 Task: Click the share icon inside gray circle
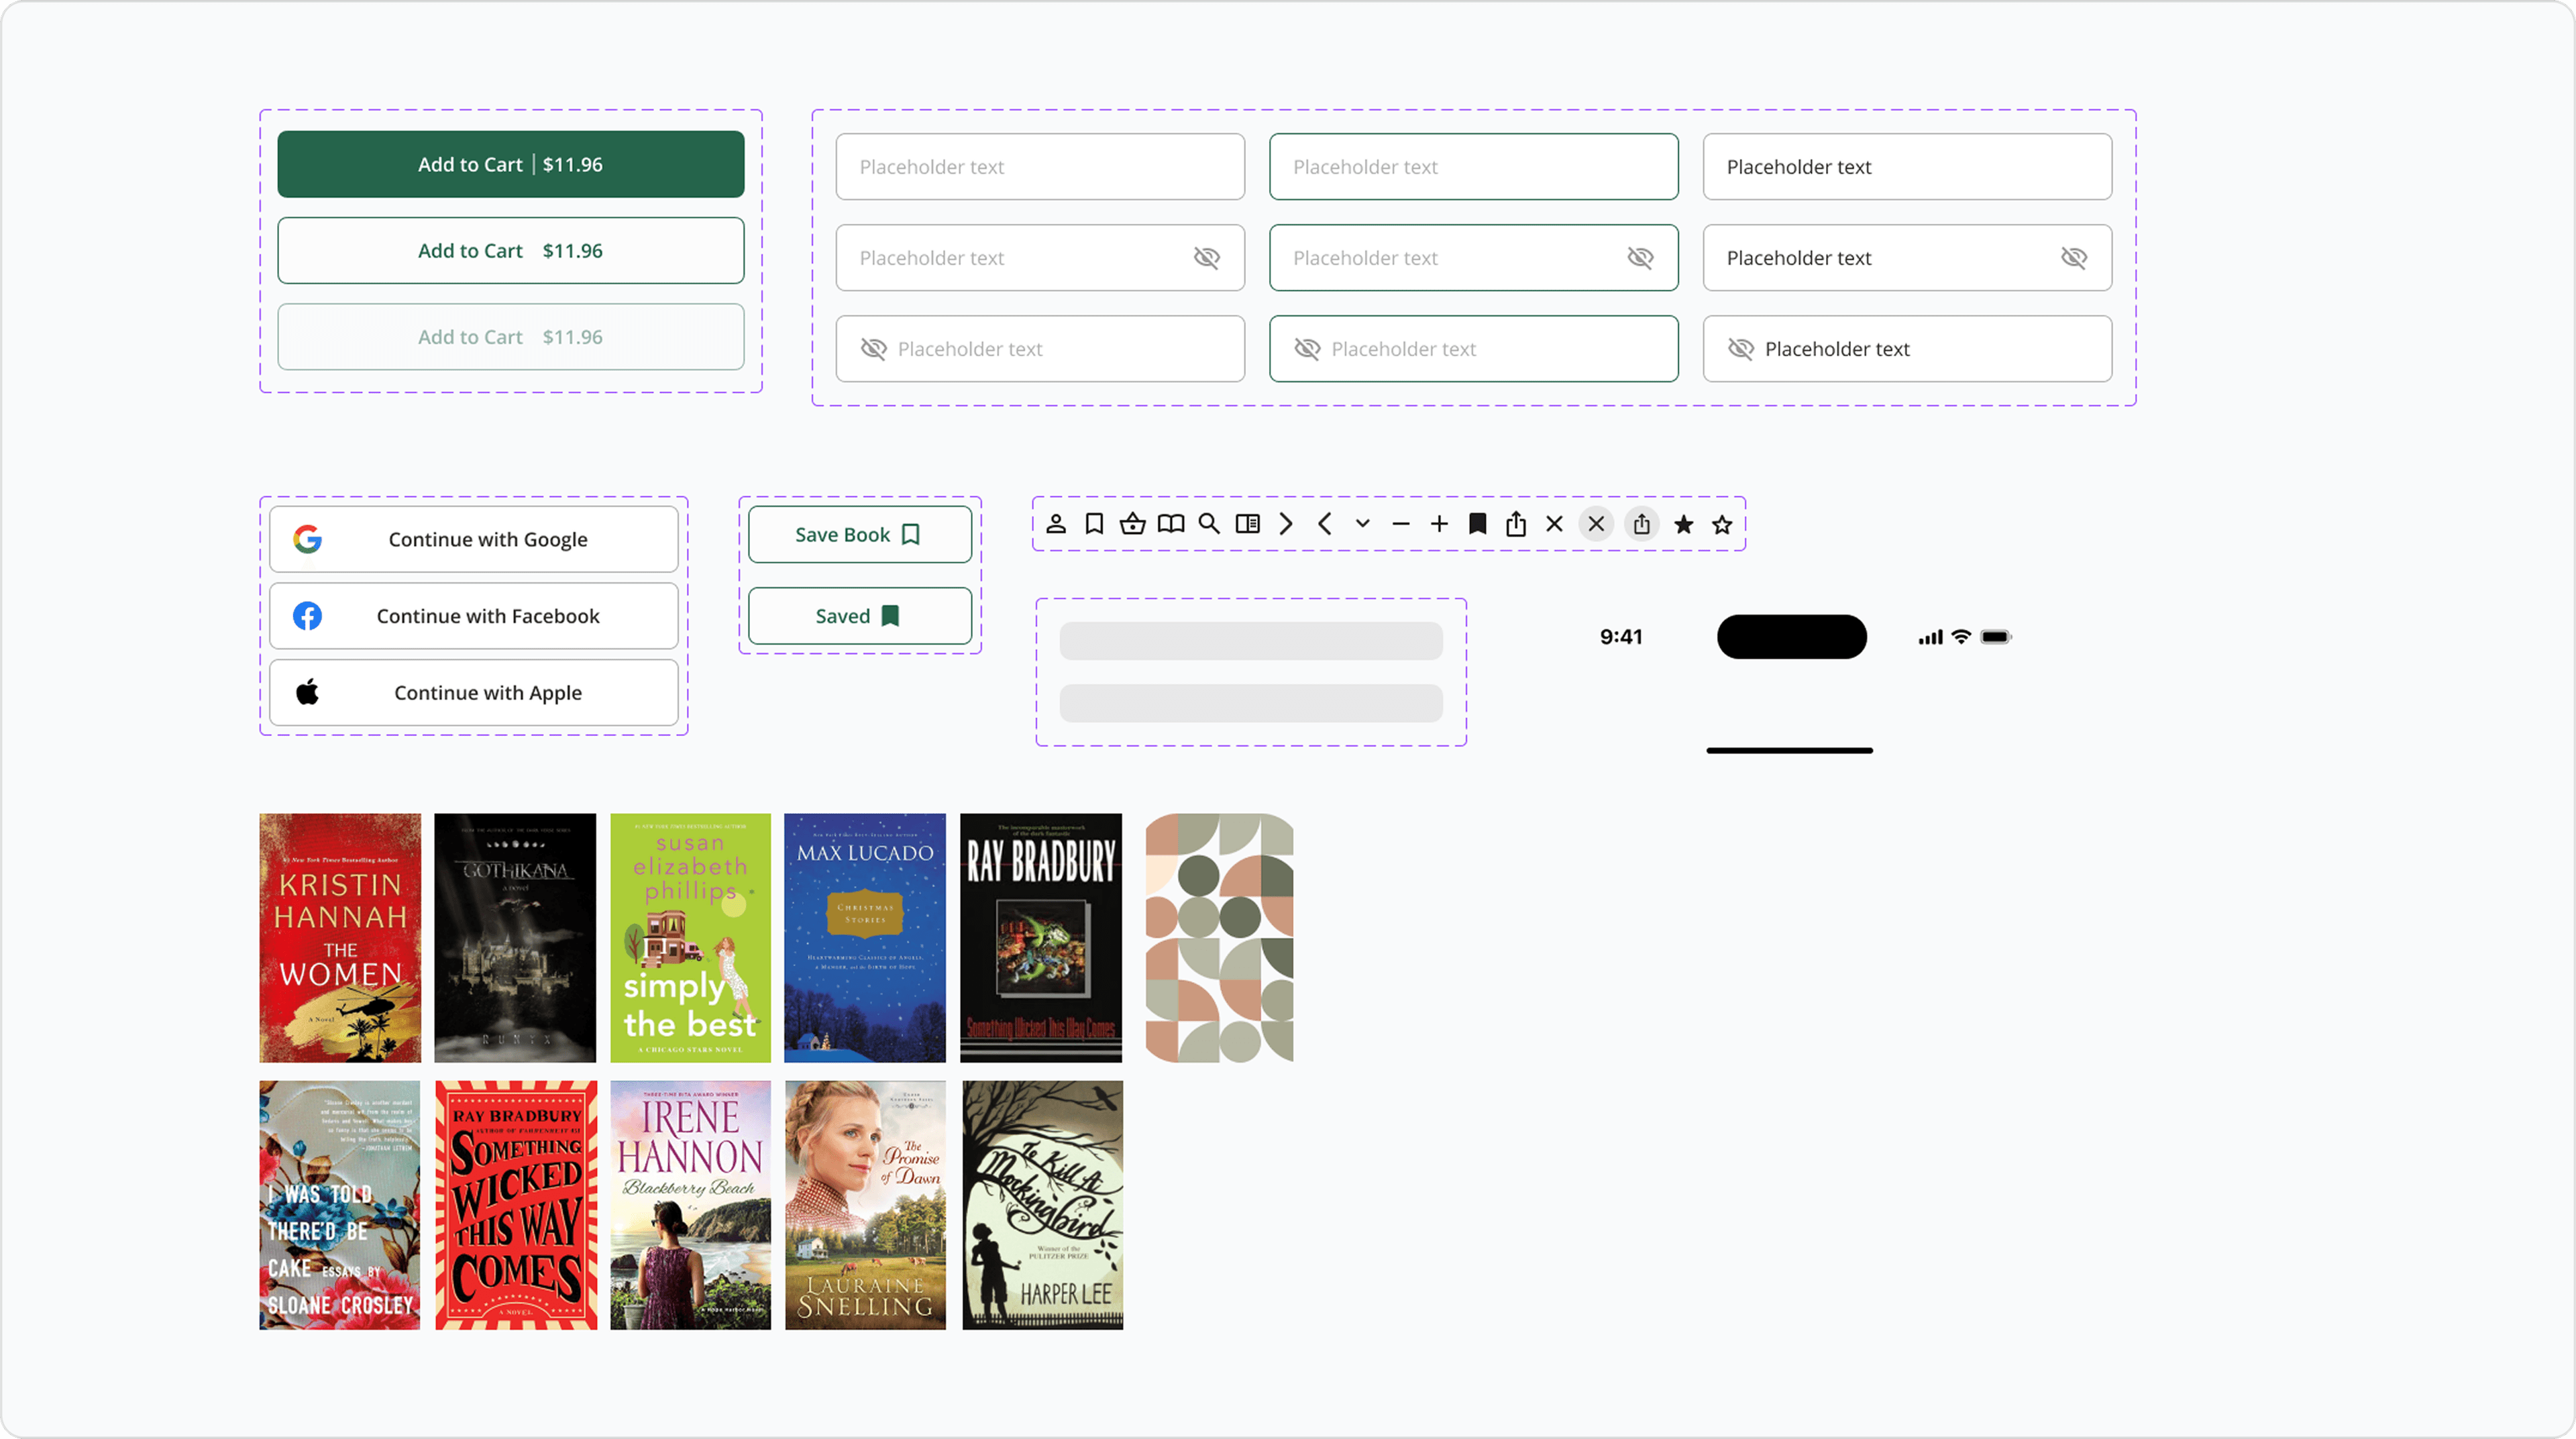pyautogui.click(x=1642, y=524)
